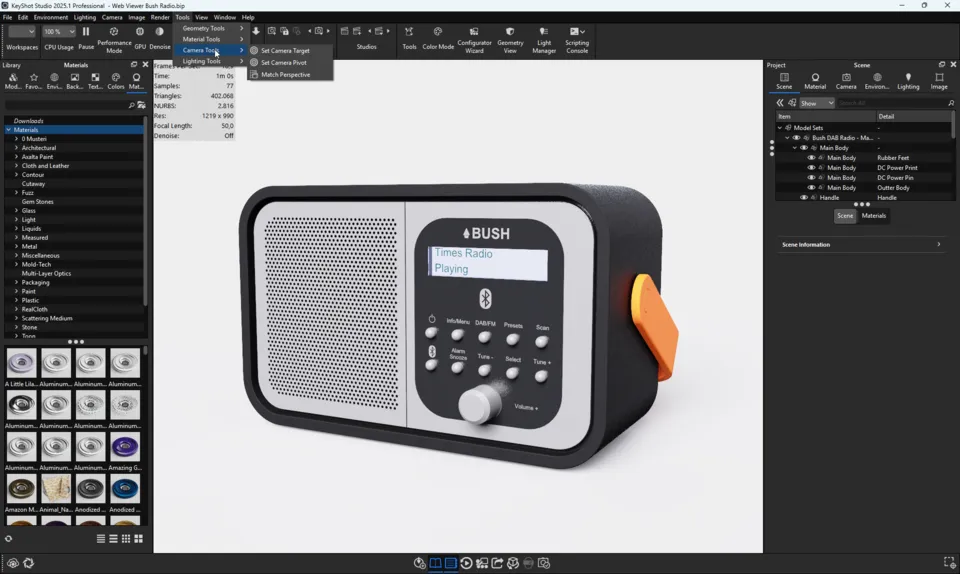
Task: Click the Scene button below tree
Action: tap(845, 215)
